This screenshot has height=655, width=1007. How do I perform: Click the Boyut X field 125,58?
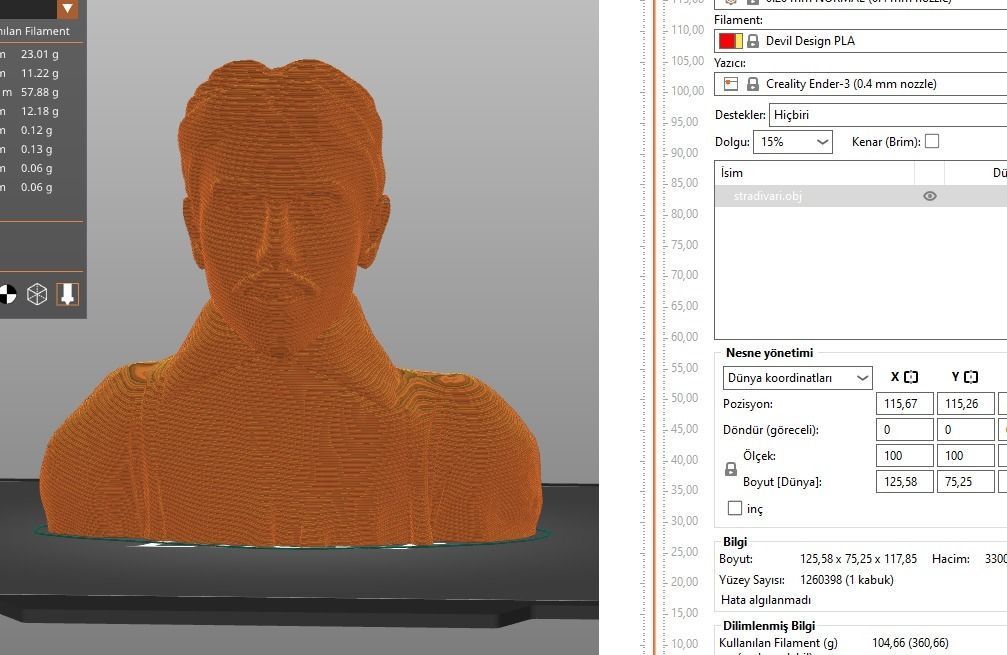[904, 482]
